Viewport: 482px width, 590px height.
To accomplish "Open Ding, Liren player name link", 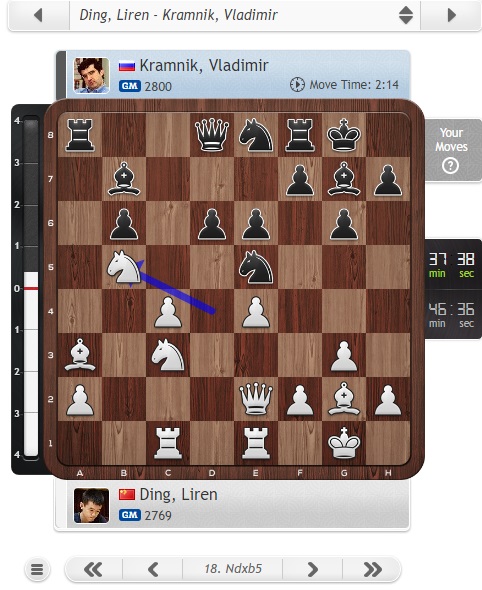I will click(x=178, y=494).
